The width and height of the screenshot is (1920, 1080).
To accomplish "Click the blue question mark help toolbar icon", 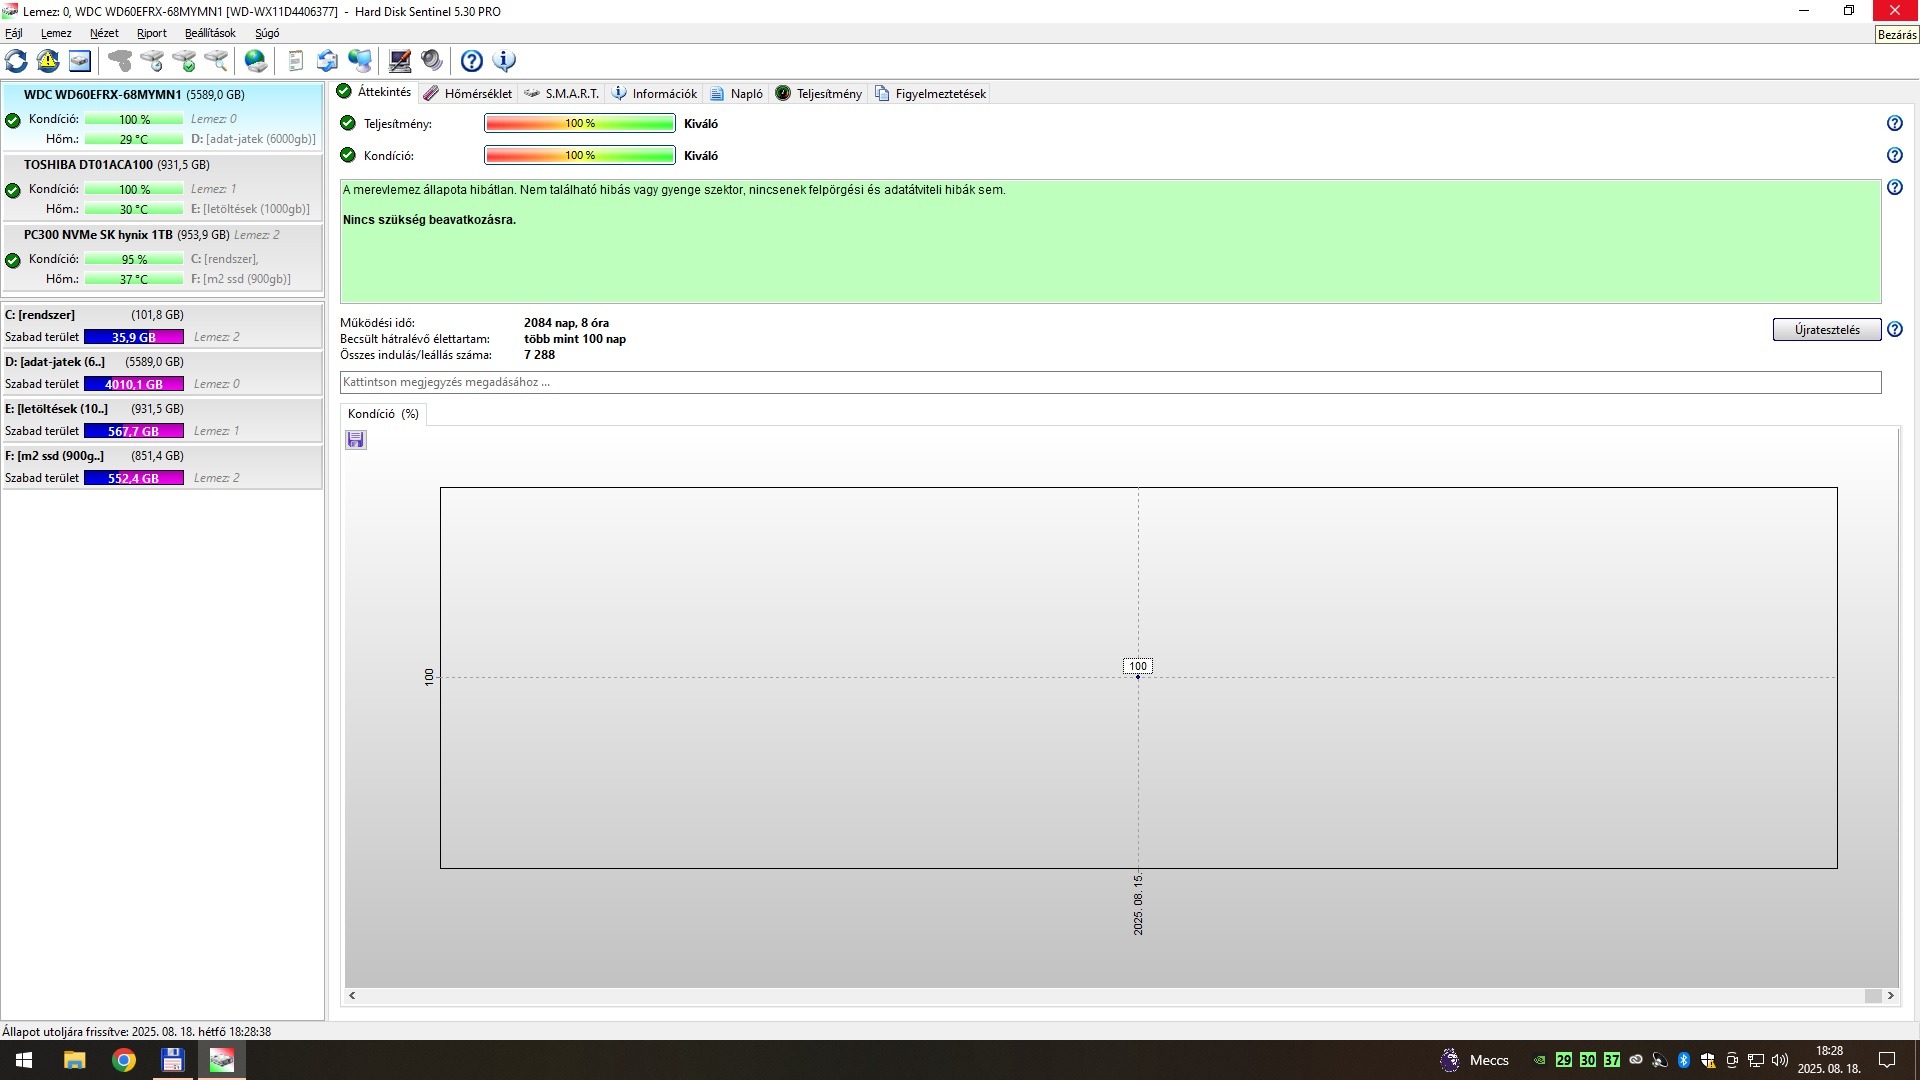I will point(472,61).
